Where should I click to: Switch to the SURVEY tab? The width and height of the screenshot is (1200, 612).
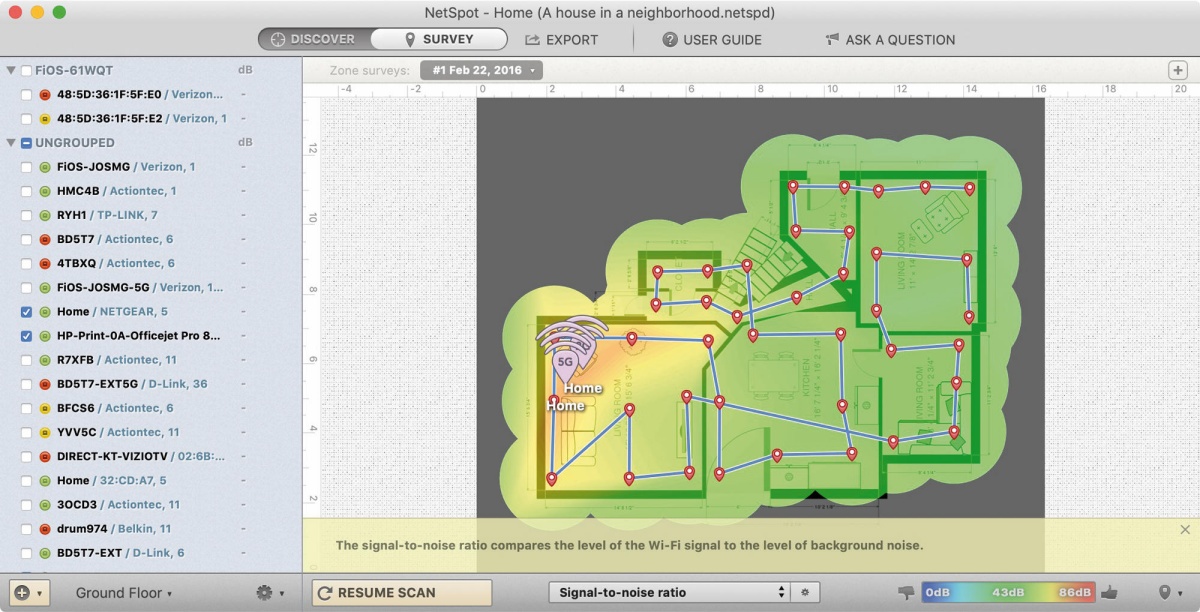(438, 40)
